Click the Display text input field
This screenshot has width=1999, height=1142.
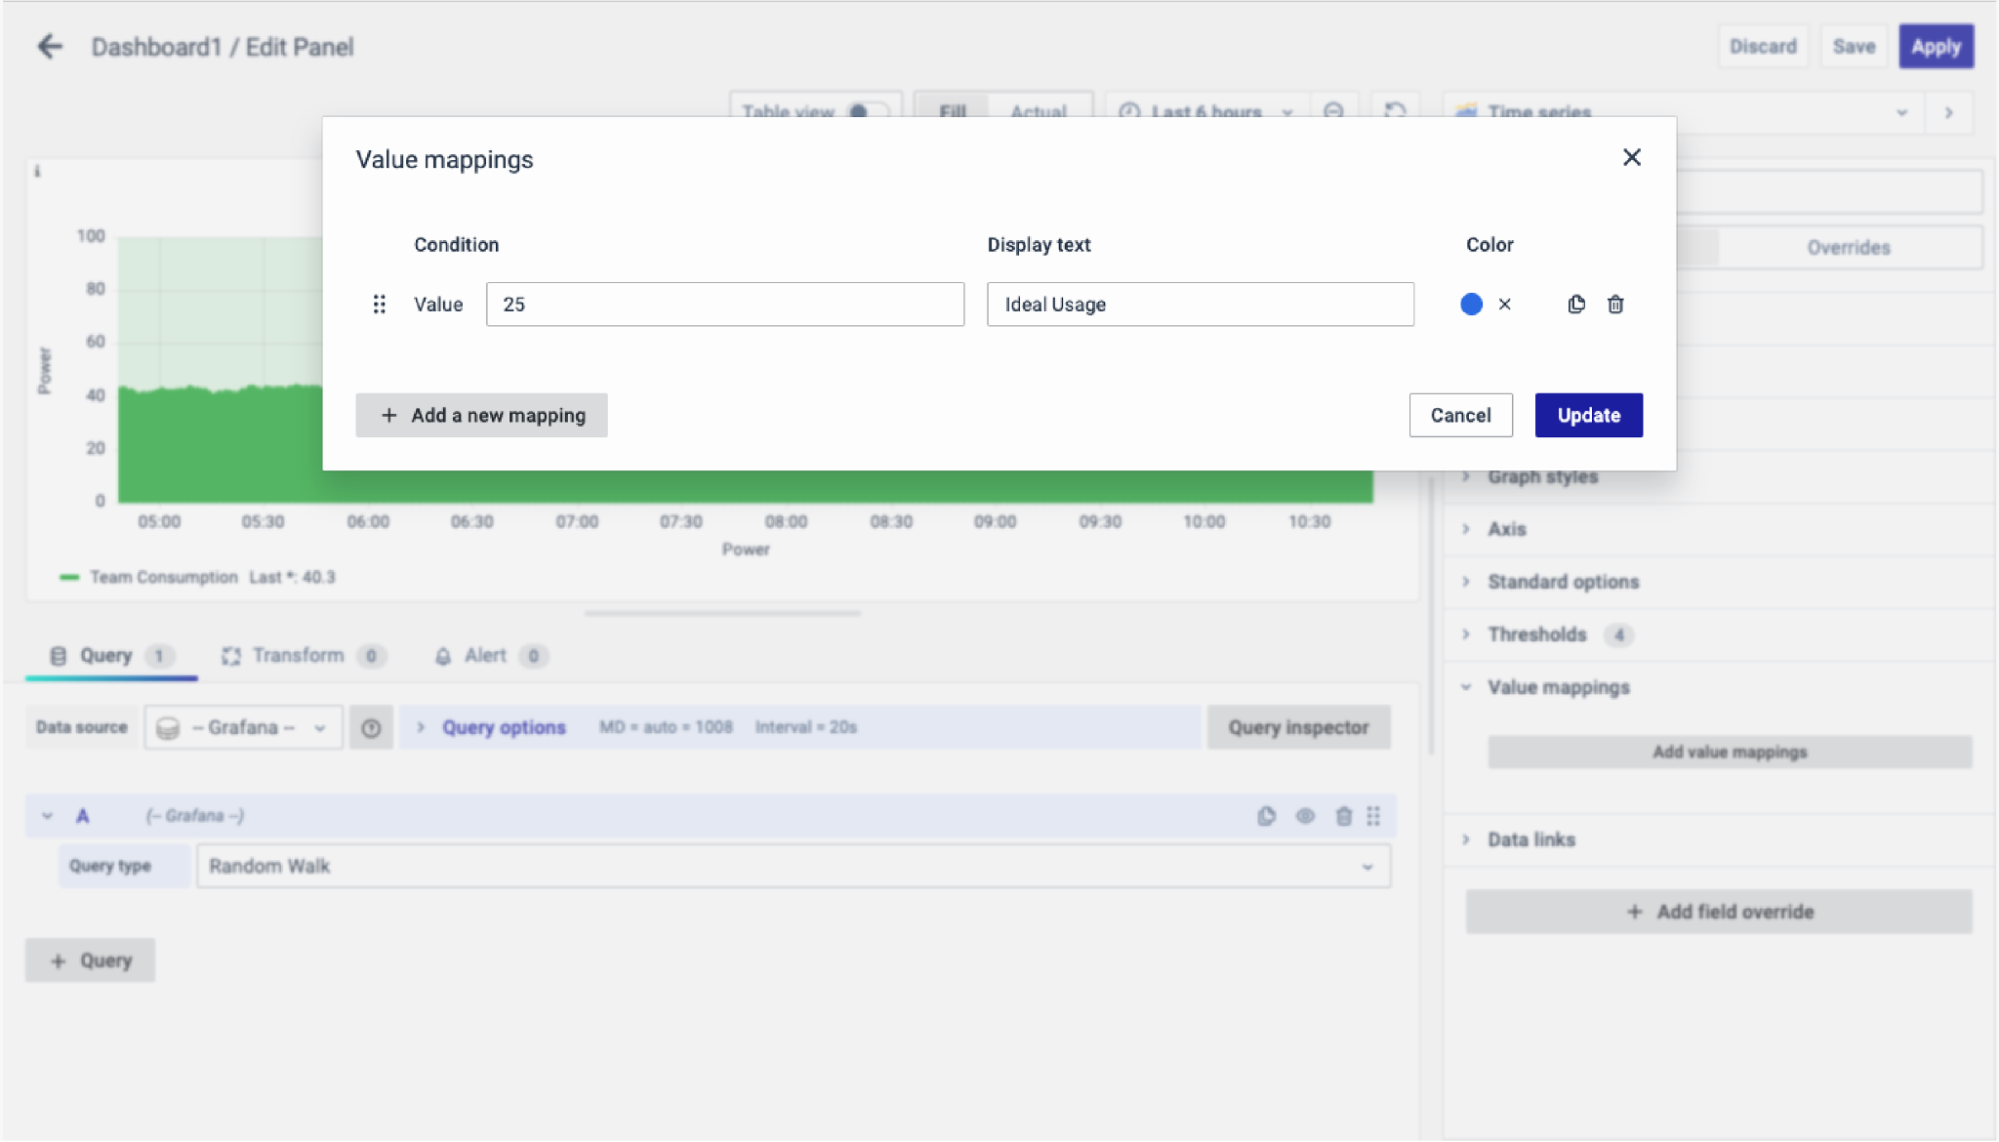1200,304
